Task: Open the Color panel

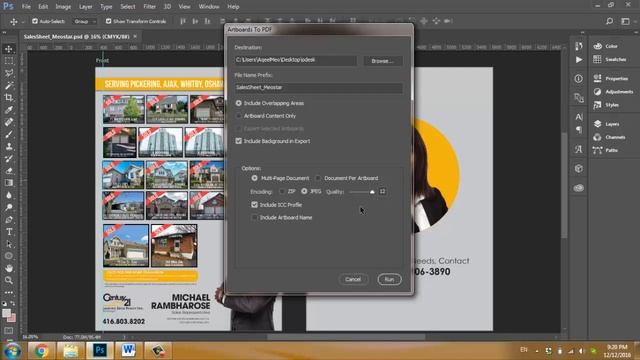Action: 606,46
